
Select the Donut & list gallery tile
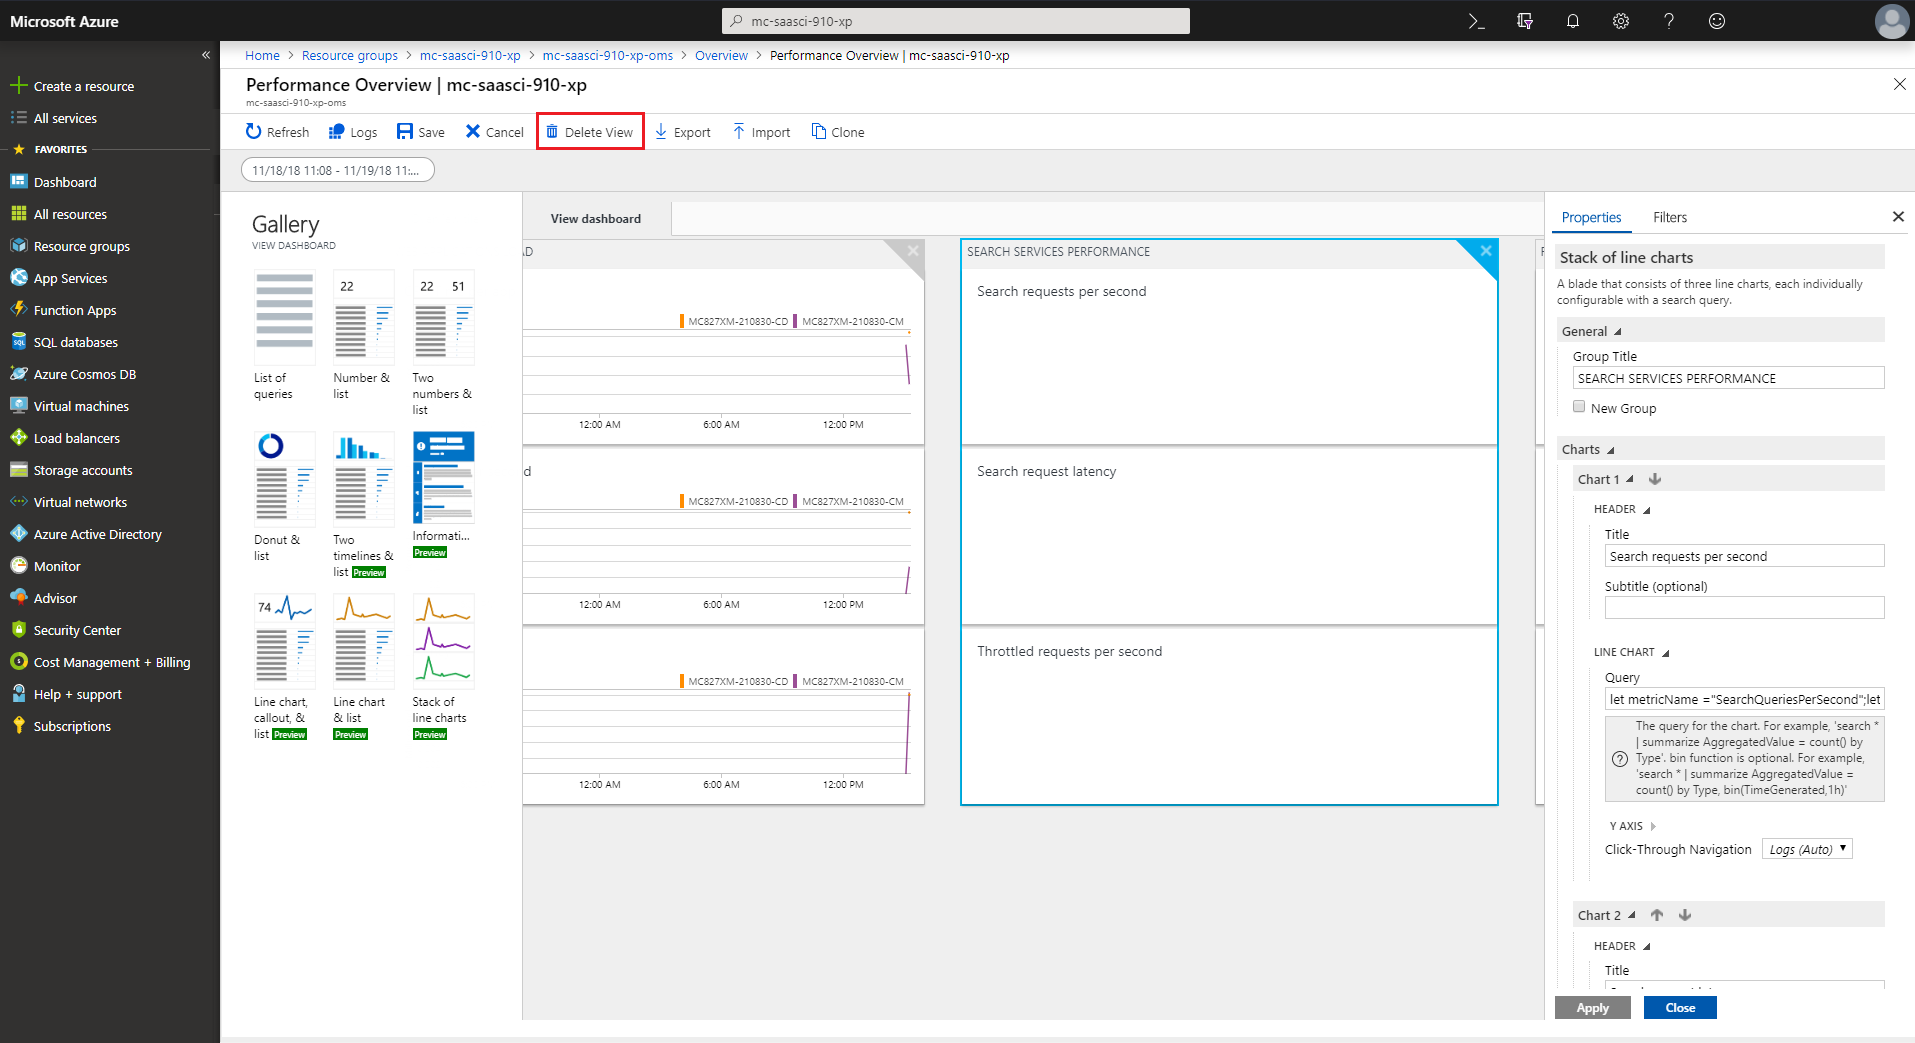[x=284, y=497]
